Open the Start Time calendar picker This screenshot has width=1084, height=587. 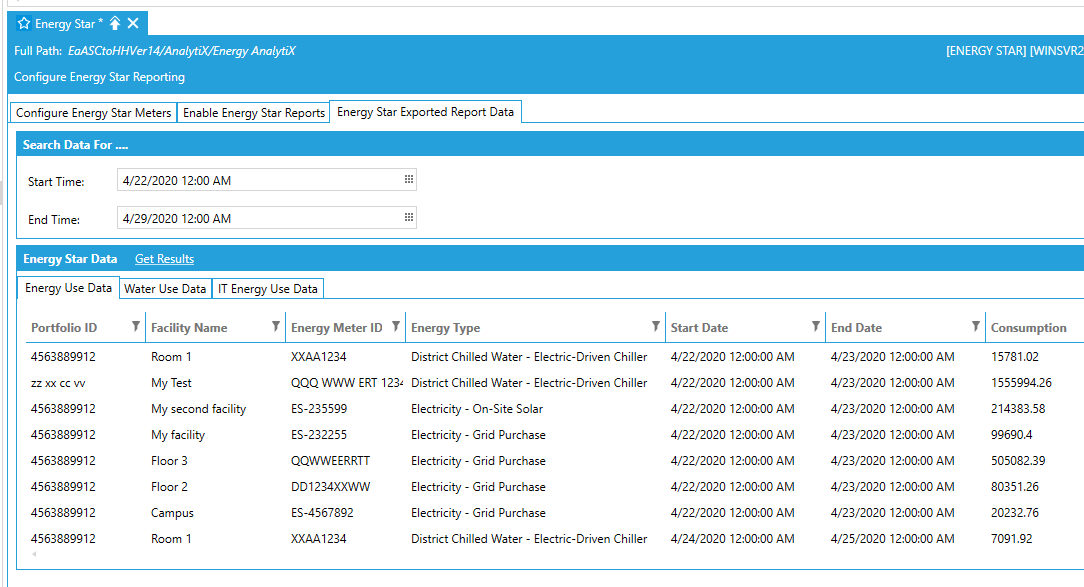[408, 180]
